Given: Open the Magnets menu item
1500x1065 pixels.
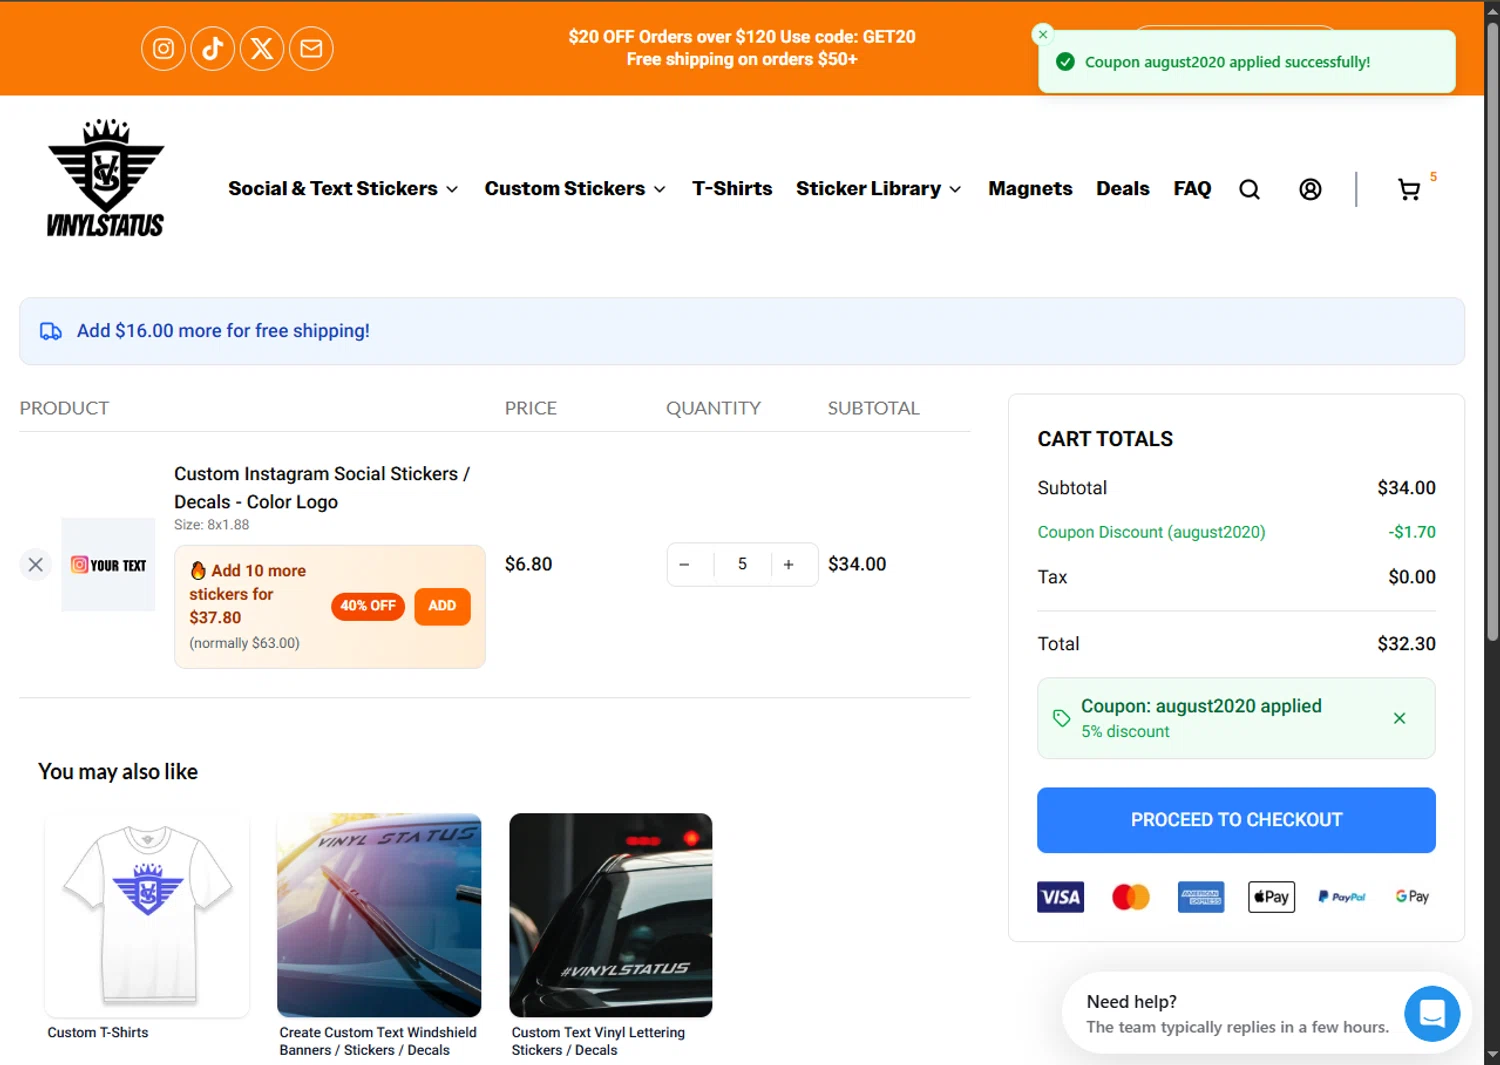Looking at the screenshot, I should click(1030, 189).
